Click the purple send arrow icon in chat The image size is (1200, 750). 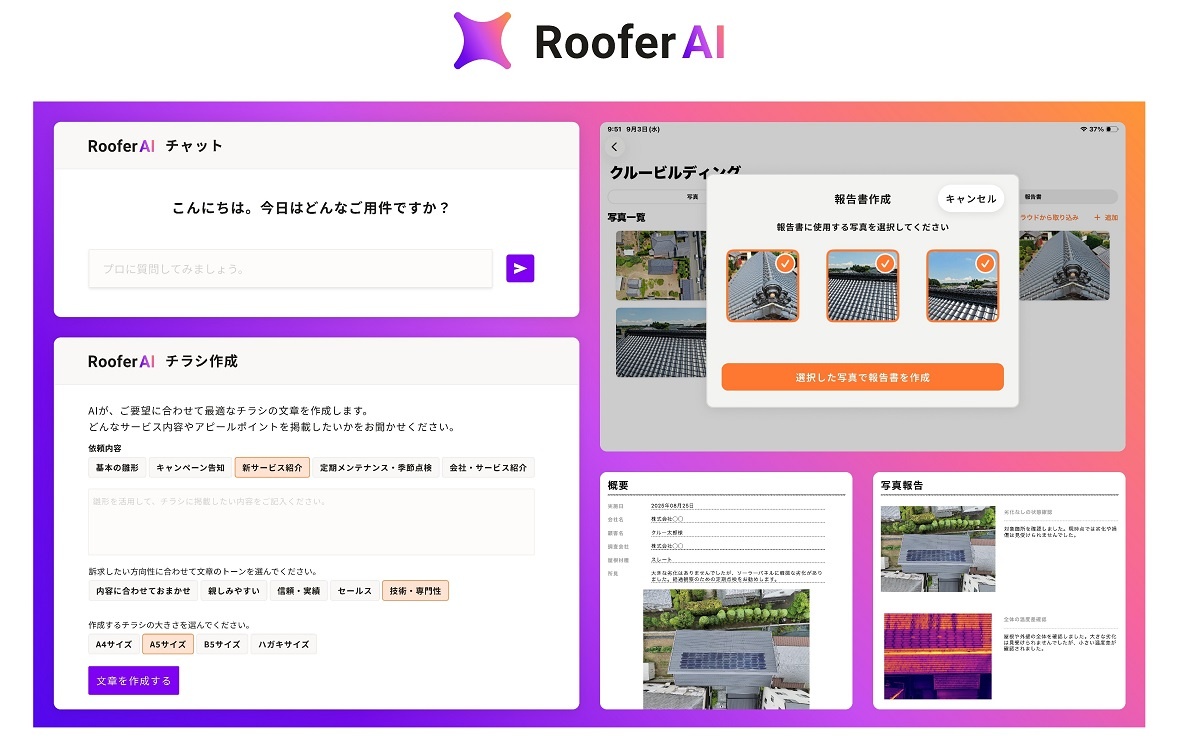click(x=520, y=268)
